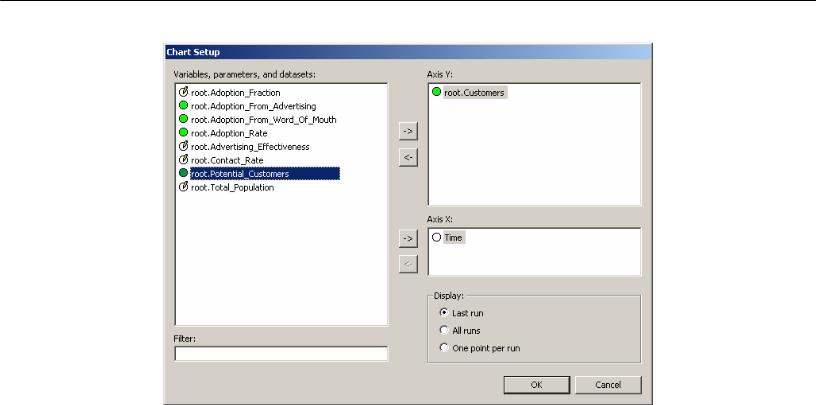The image size is (816, 405).
Task: Click the white circle icon beside Time
Action: point(437,237)
